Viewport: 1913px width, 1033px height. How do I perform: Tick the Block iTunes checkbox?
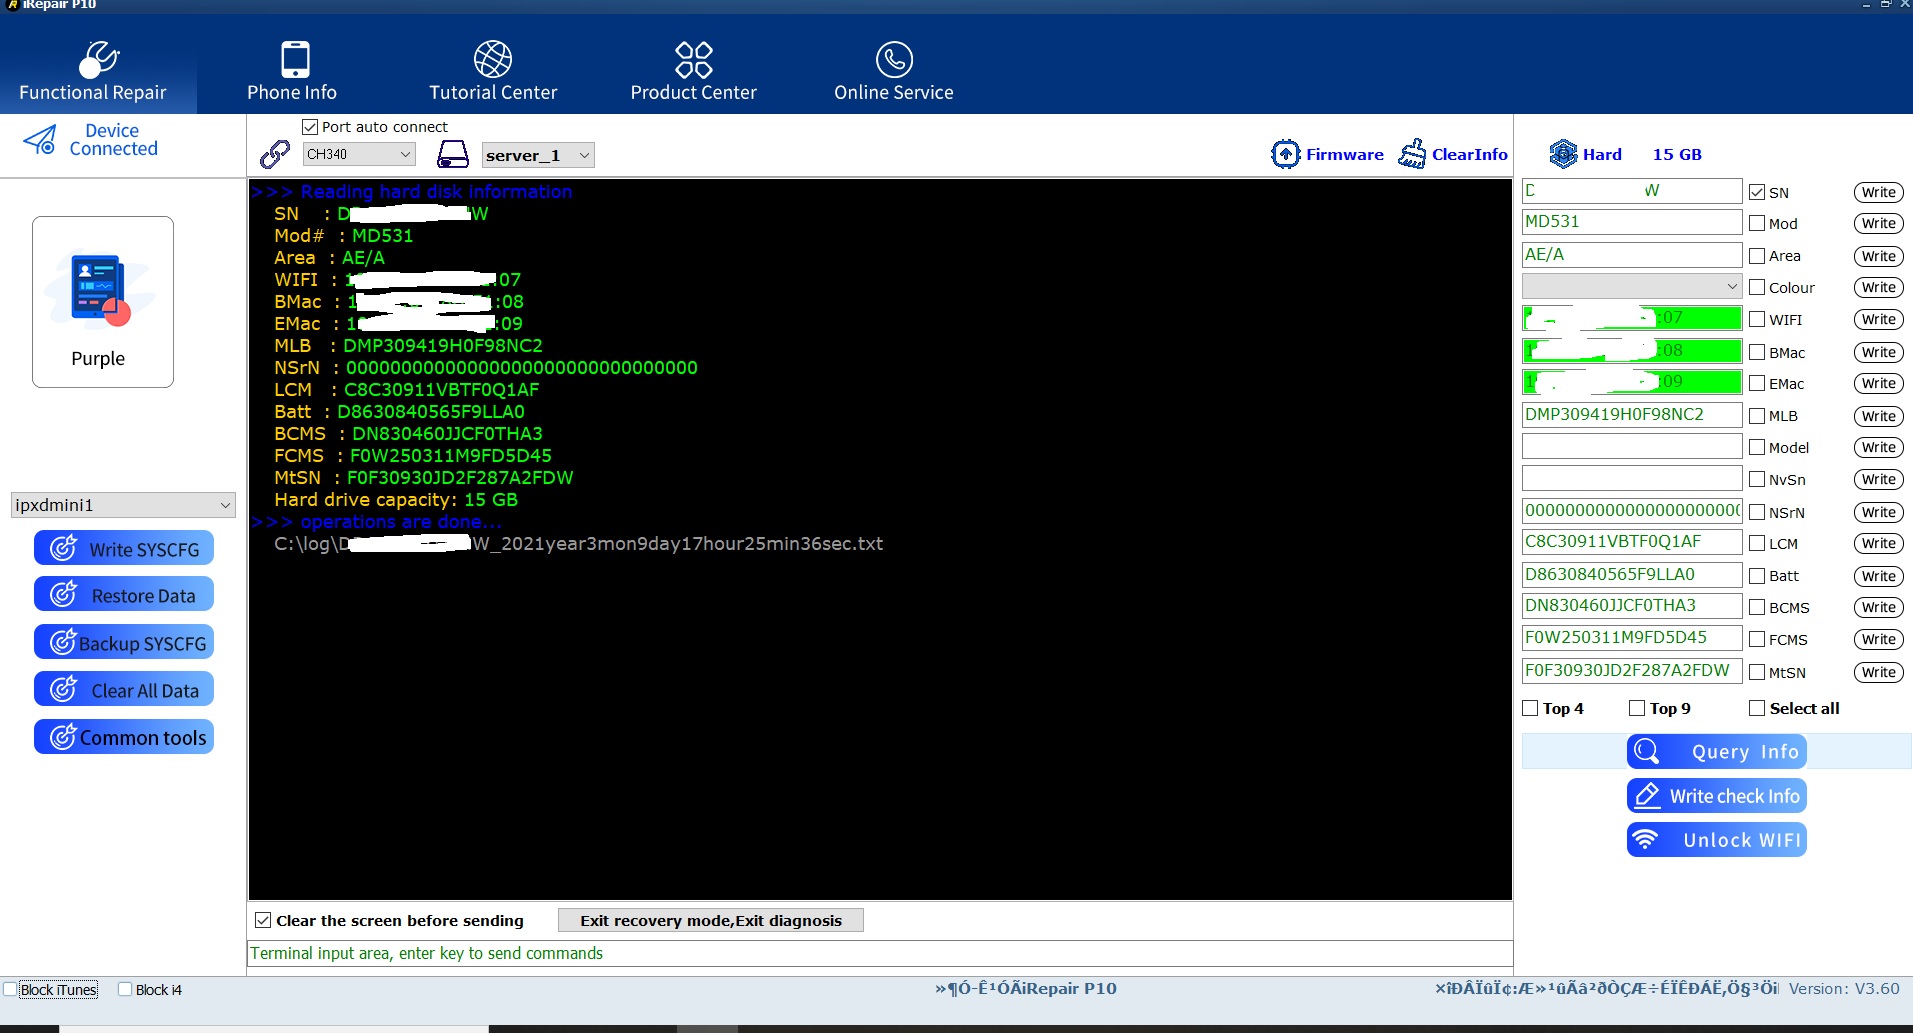(x=11, y=990)
